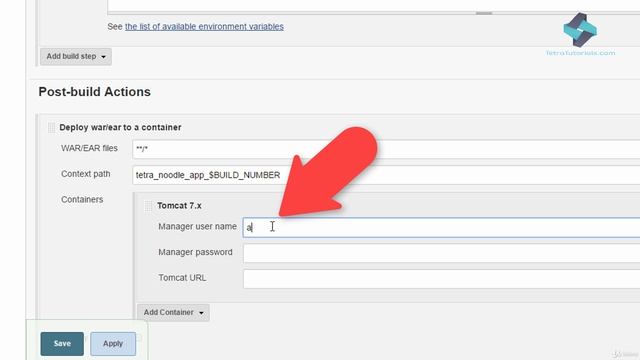The image size is (640, 360).
Task: Click the Post-build Actions heading
Action: point(95,92)
